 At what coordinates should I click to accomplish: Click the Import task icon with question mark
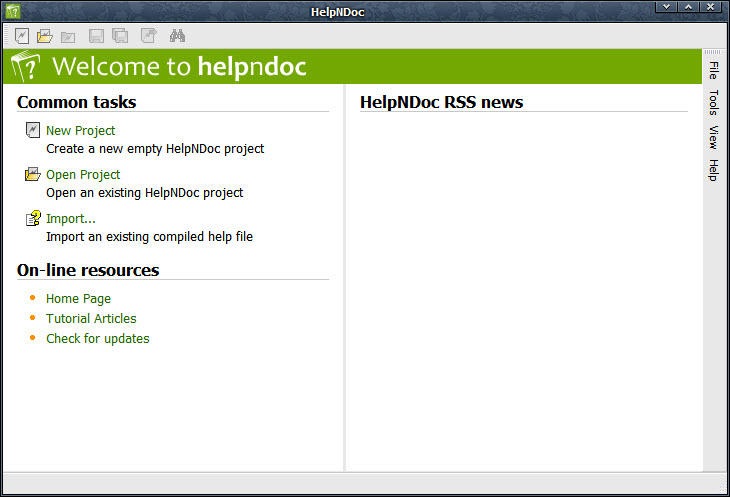click(x=32, y=218)
